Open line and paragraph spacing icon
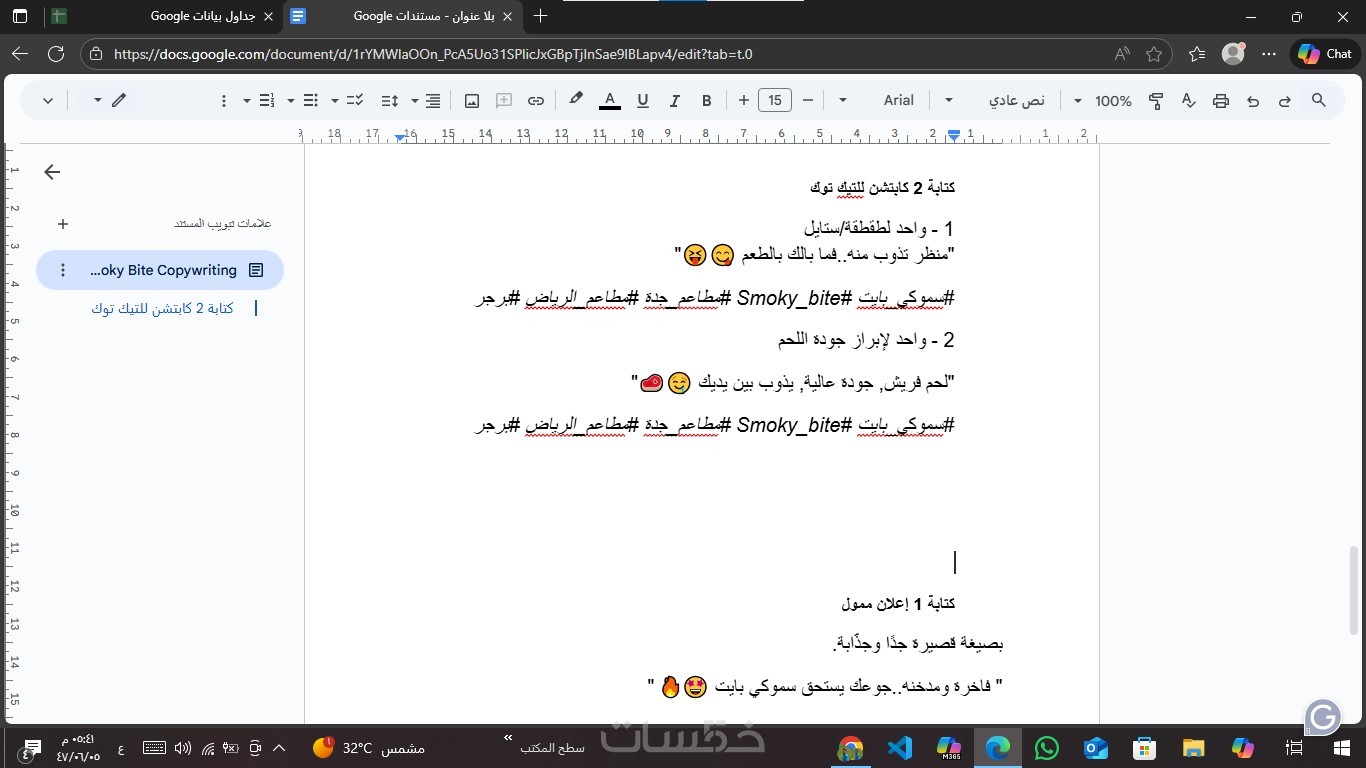This screenshot has width=1366, height=768. click(391, 100)
